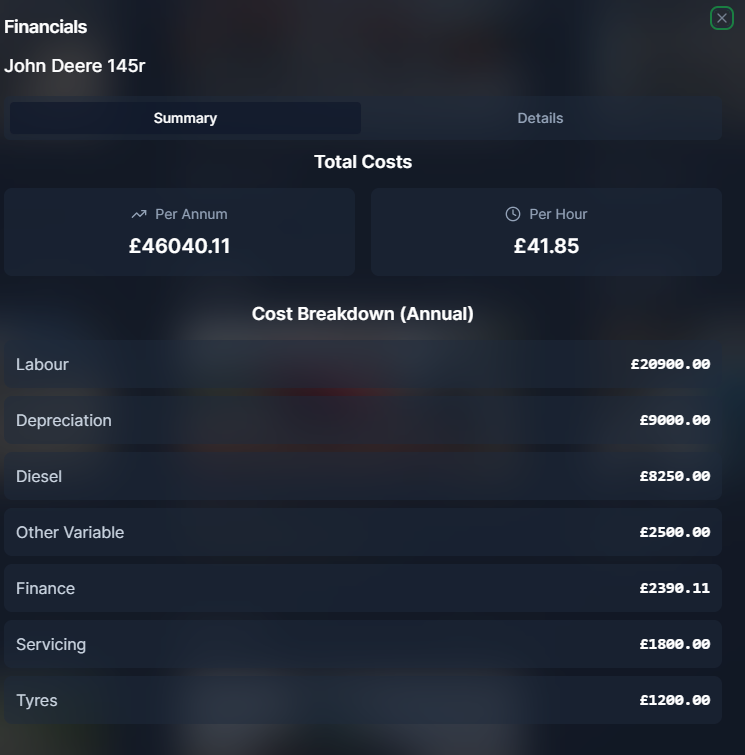Click the £46040.11 annual total
The height and width of the screenshot is (755, 745).
coord(180,246)
